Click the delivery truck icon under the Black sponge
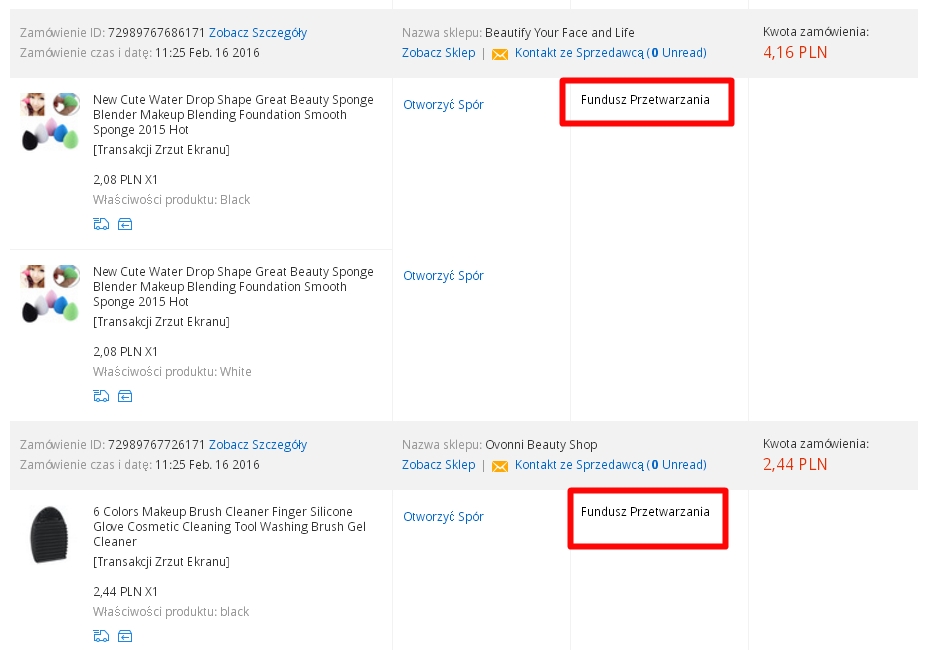928x650 pixels. coord(100,224)
